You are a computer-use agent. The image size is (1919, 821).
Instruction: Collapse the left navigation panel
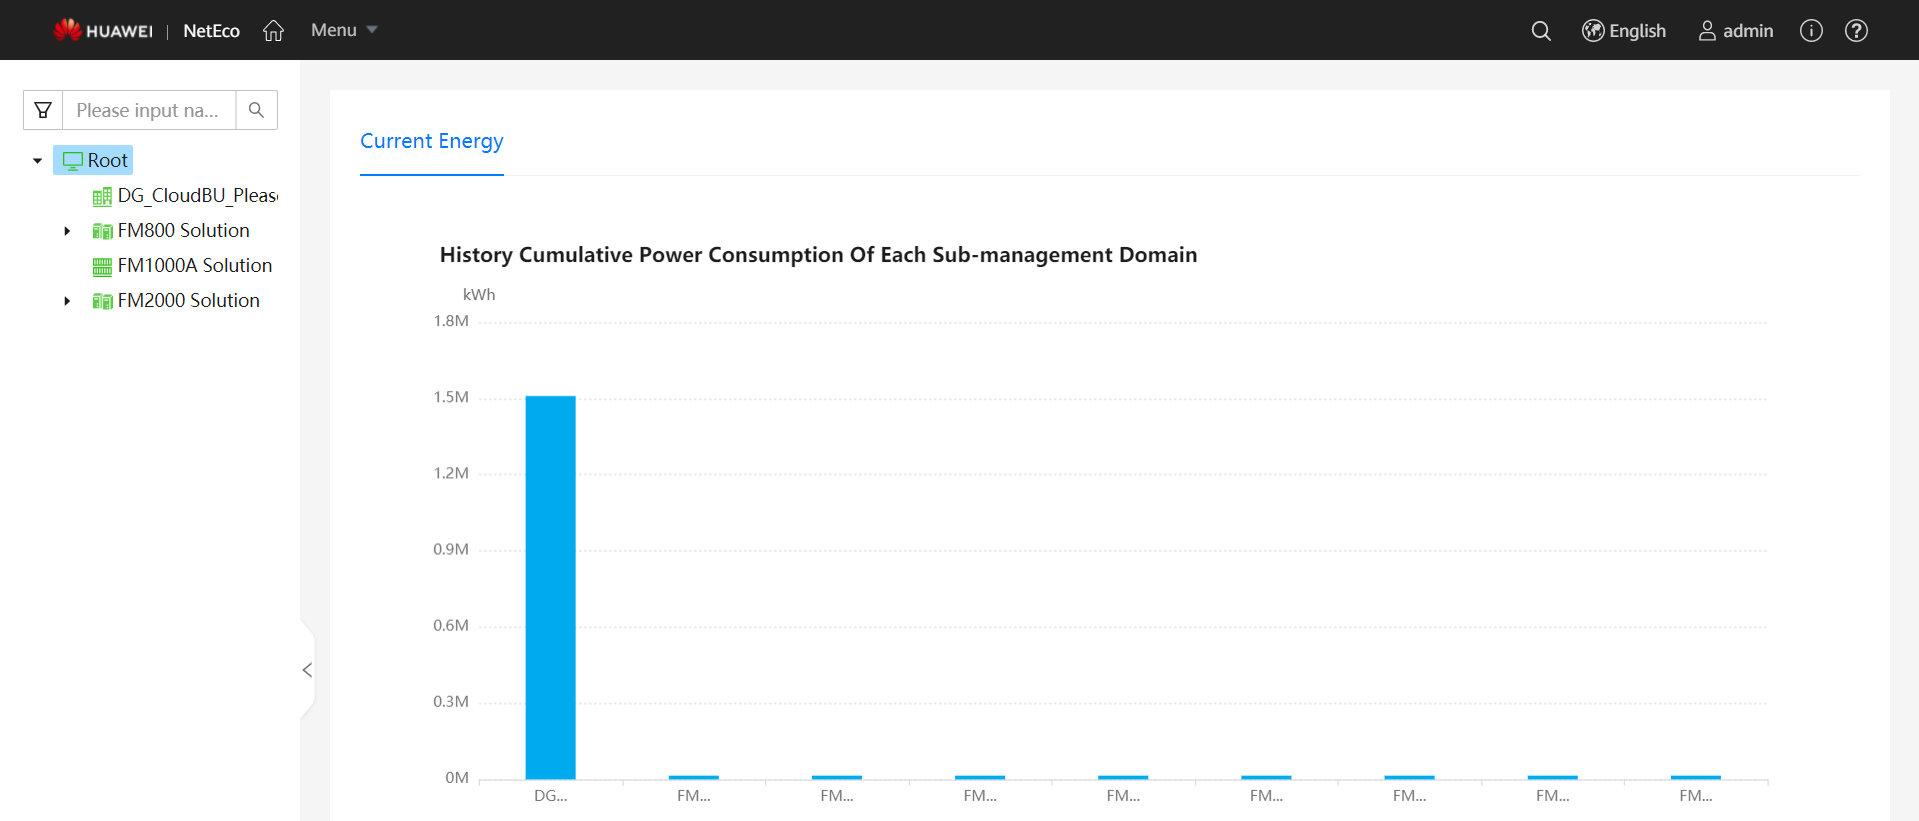tap(307, 670)
